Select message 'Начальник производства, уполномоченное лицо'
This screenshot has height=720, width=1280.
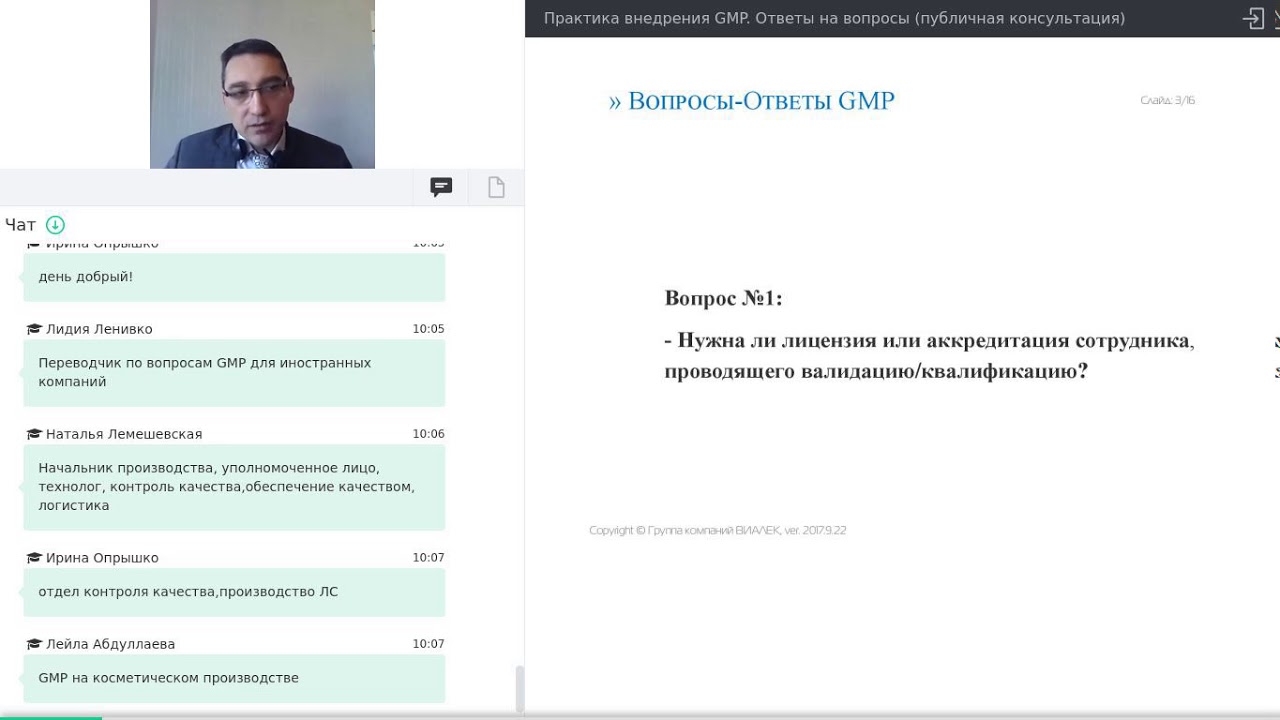click(x=234, y=487)
